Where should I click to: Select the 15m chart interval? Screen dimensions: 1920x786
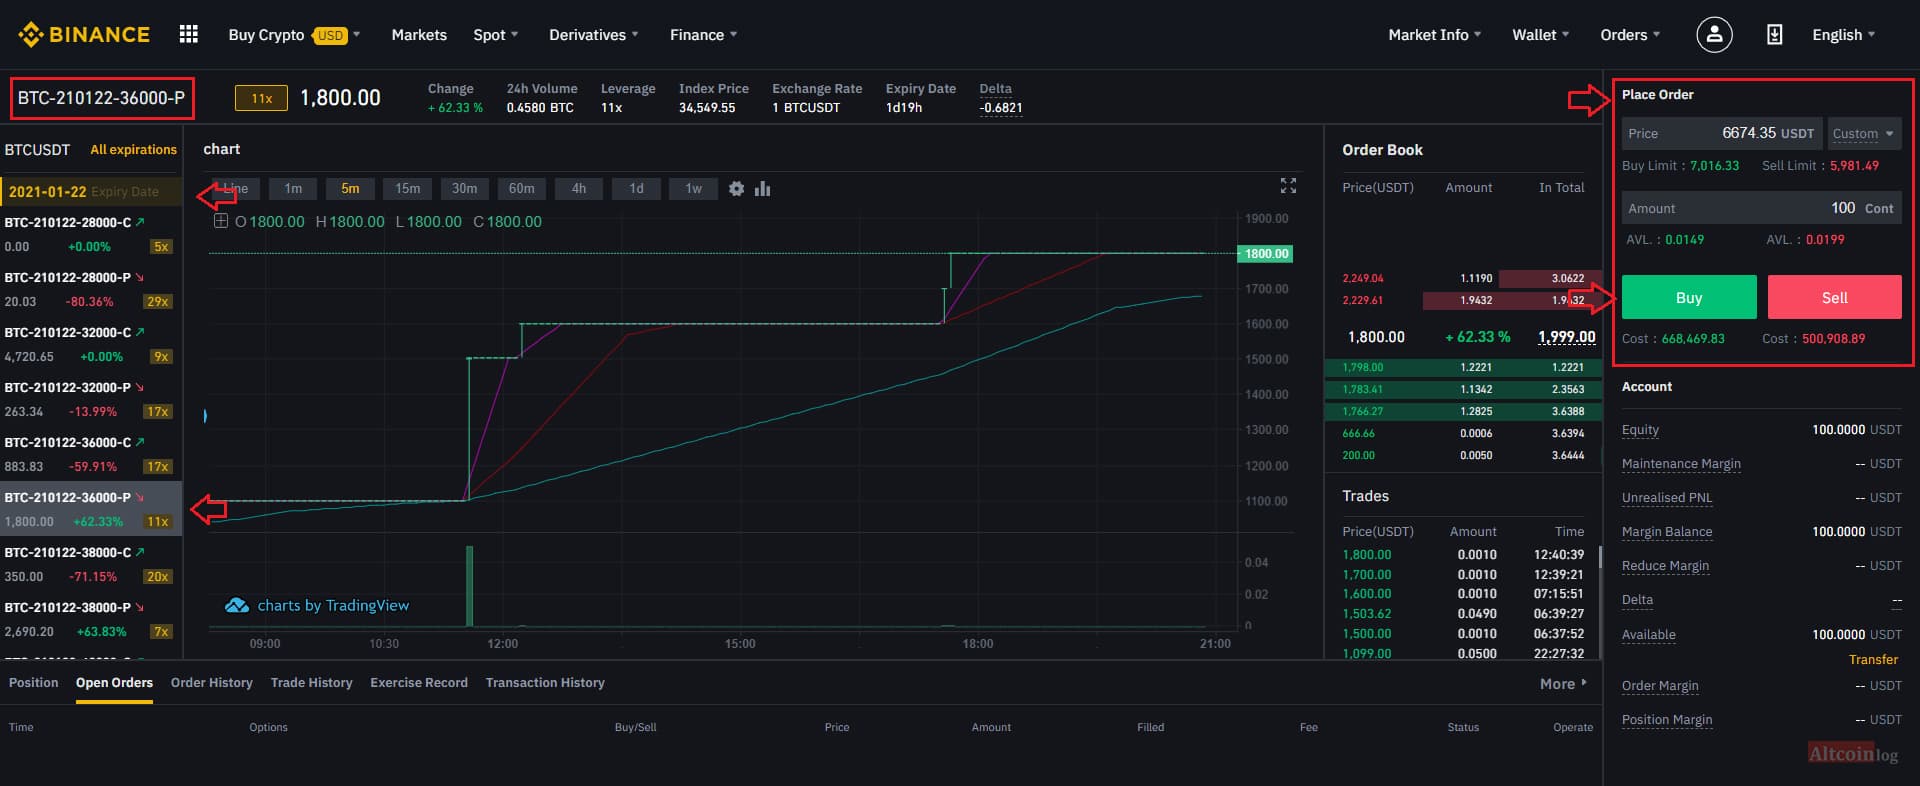[x=407, y=188]
